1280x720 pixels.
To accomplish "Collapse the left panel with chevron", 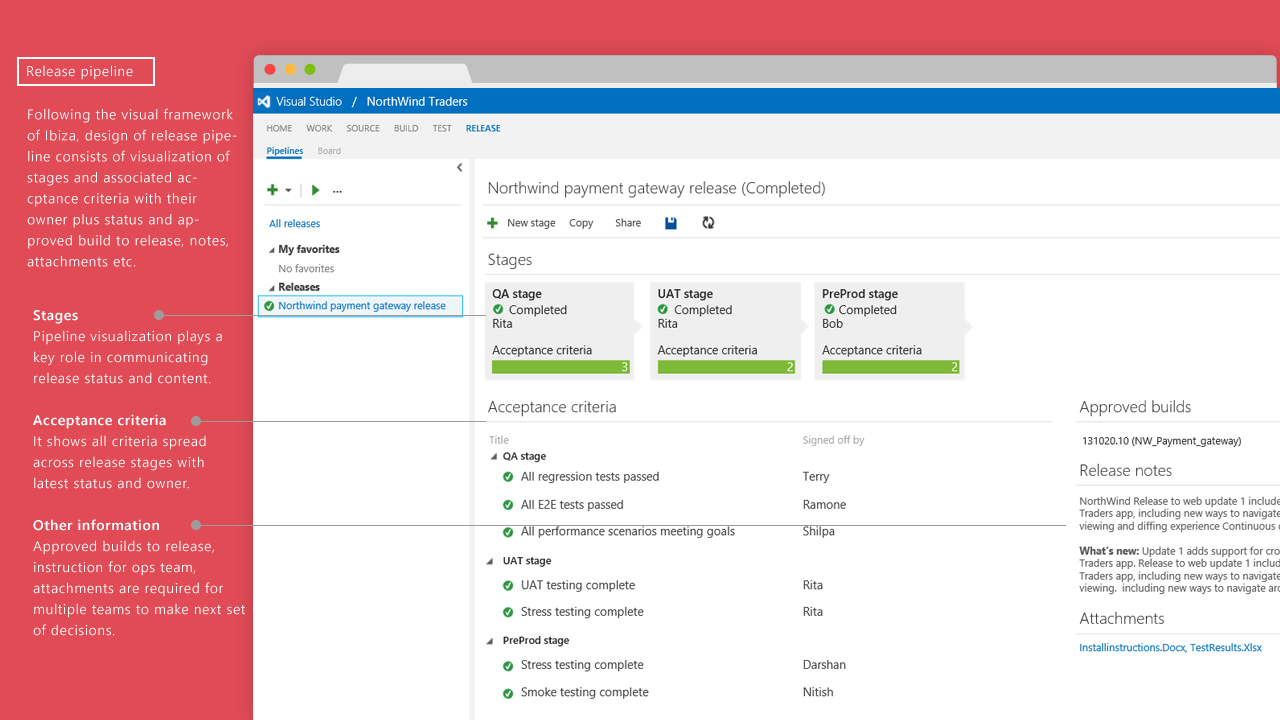I will click(x=459, y=168).
